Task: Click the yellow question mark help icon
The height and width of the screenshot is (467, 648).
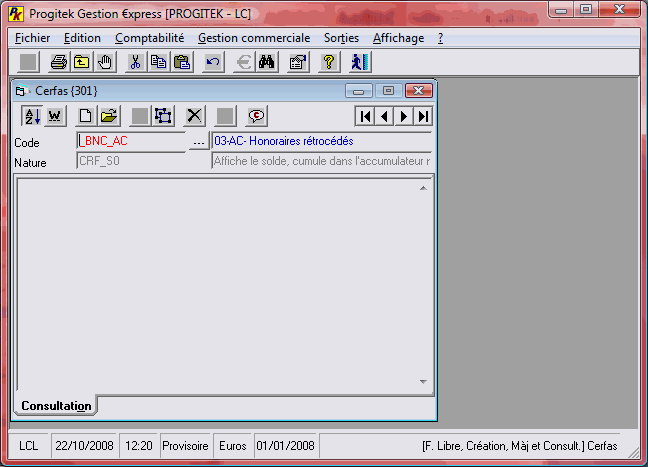Action: coord(327,62)
